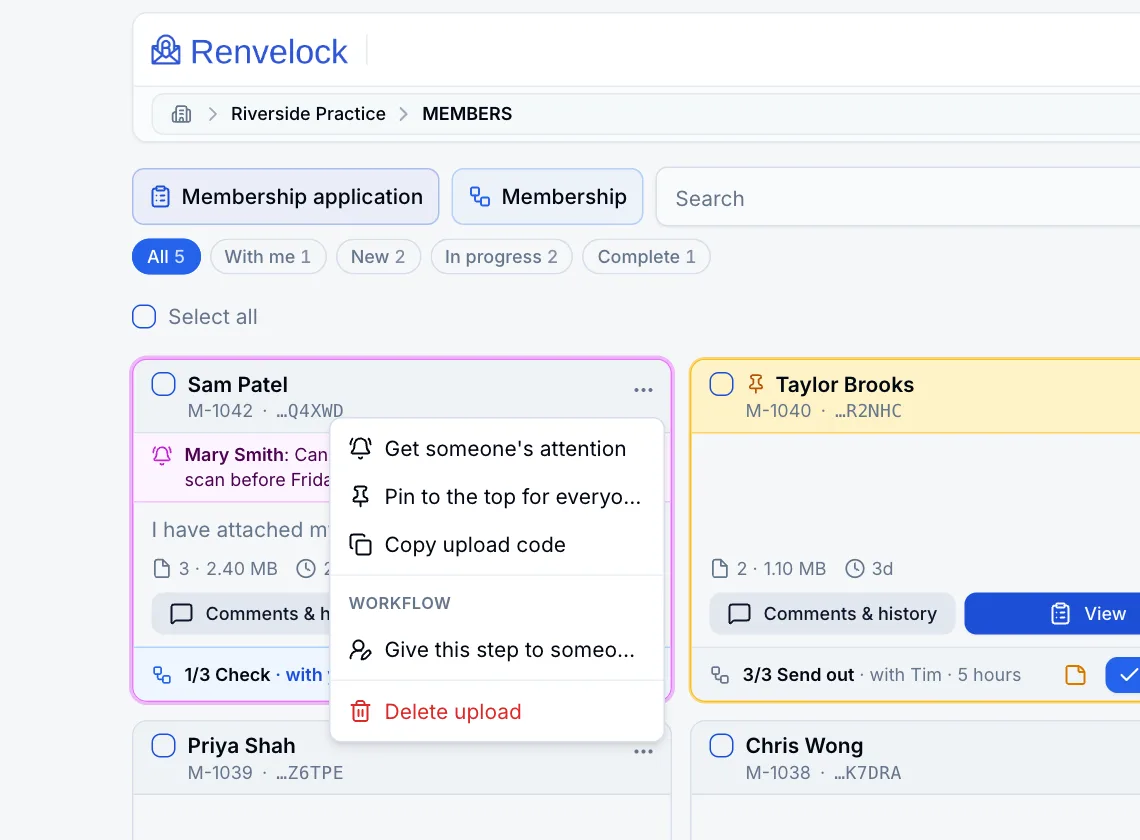The image size is (1140, 840).
Task: Click the bell icon beside Mary Smith's message
Action: pos(162,455)
